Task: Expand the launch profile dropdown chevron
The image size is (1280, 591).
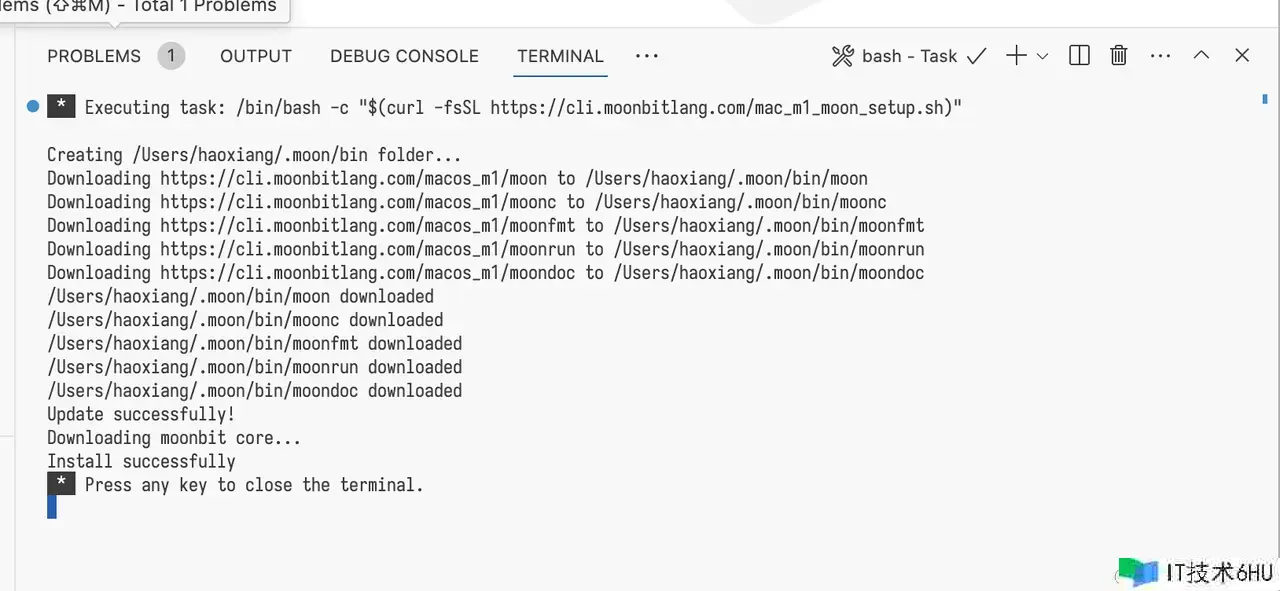Action: (x=1042, y=56)
